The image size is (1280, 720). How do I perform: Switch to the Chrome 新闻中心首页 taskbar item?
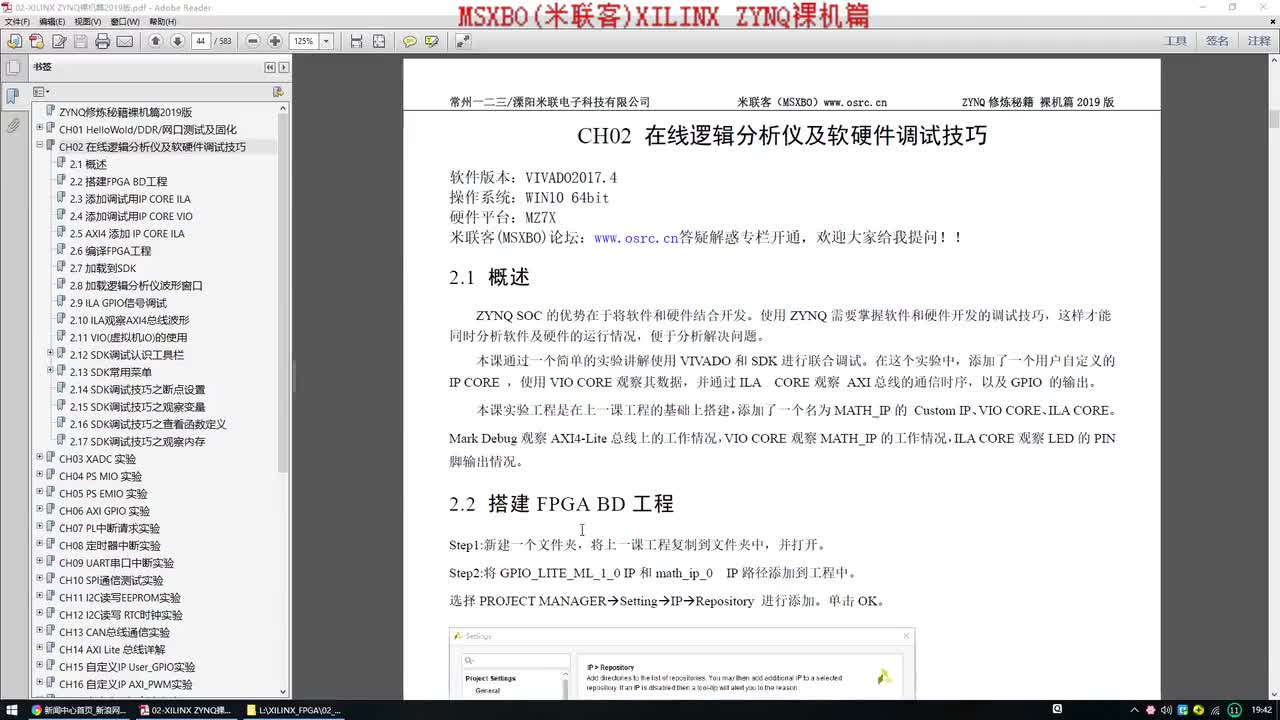pyautogui.click(x=79, y=710)
